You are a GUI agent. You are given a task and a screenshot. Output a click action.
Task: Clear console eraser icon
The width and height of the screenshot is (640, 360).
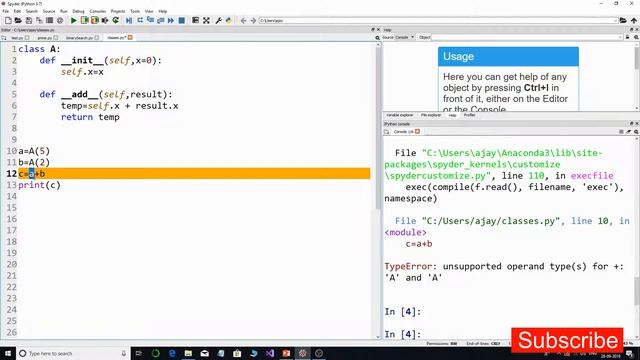coord(629,131)
